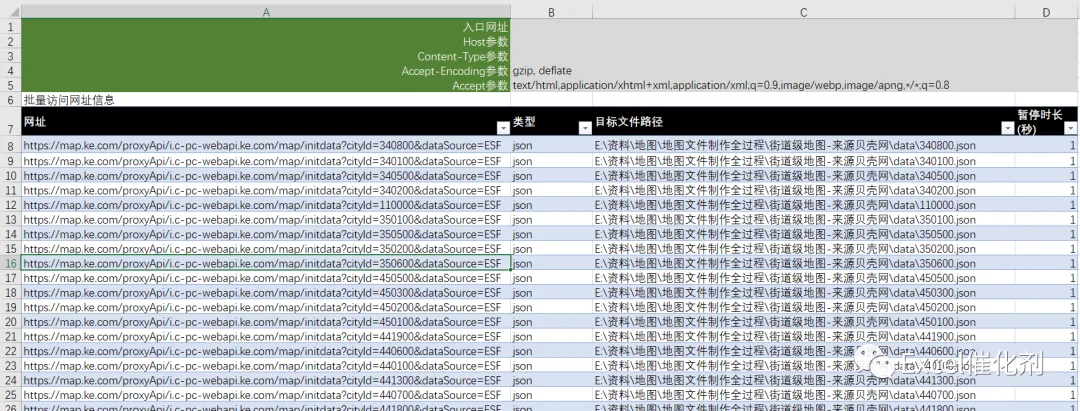Open the 目标文件路径 column filter dropdown
This screenshot has width=1080, height=411.
click(1008, 128)
